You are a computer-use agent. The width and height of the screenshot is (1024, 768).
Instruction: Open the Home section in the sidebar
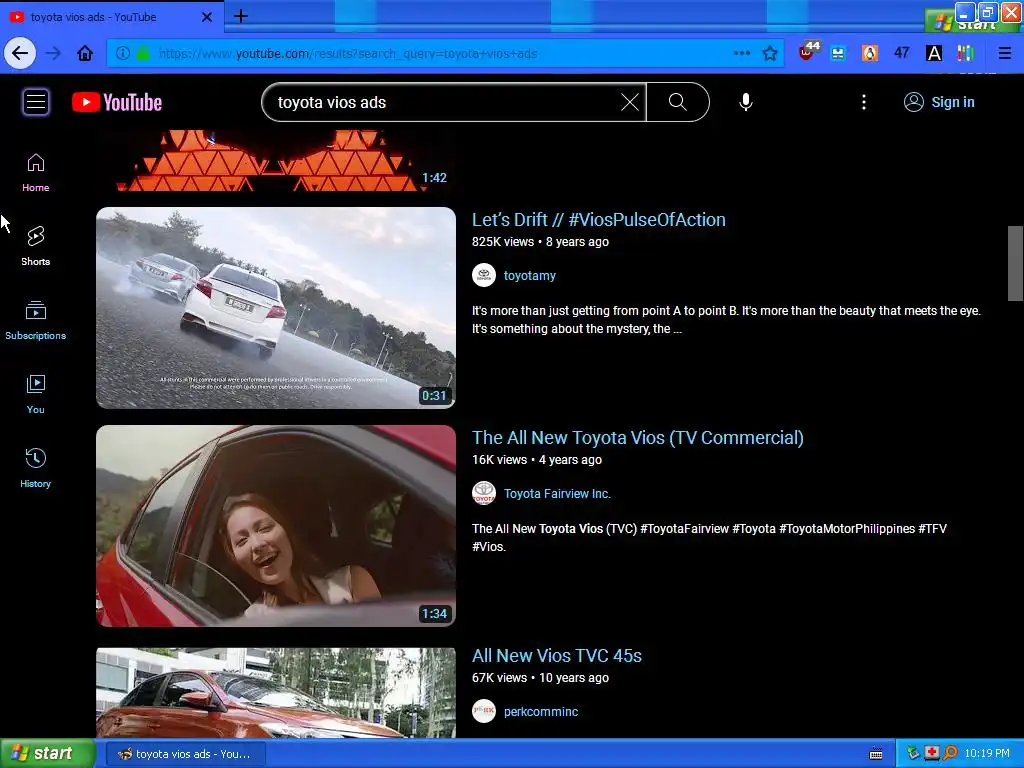click(35, 172)
